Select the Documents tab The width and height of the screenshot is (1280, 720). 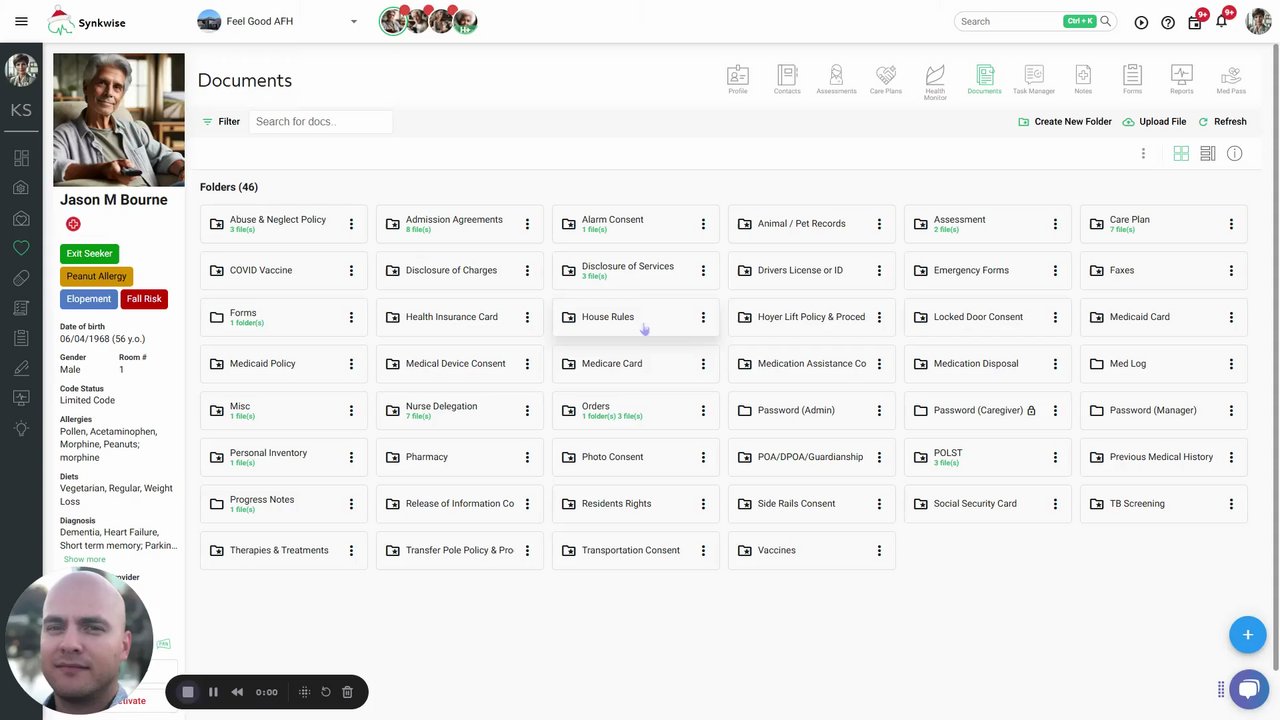[984, 79]
